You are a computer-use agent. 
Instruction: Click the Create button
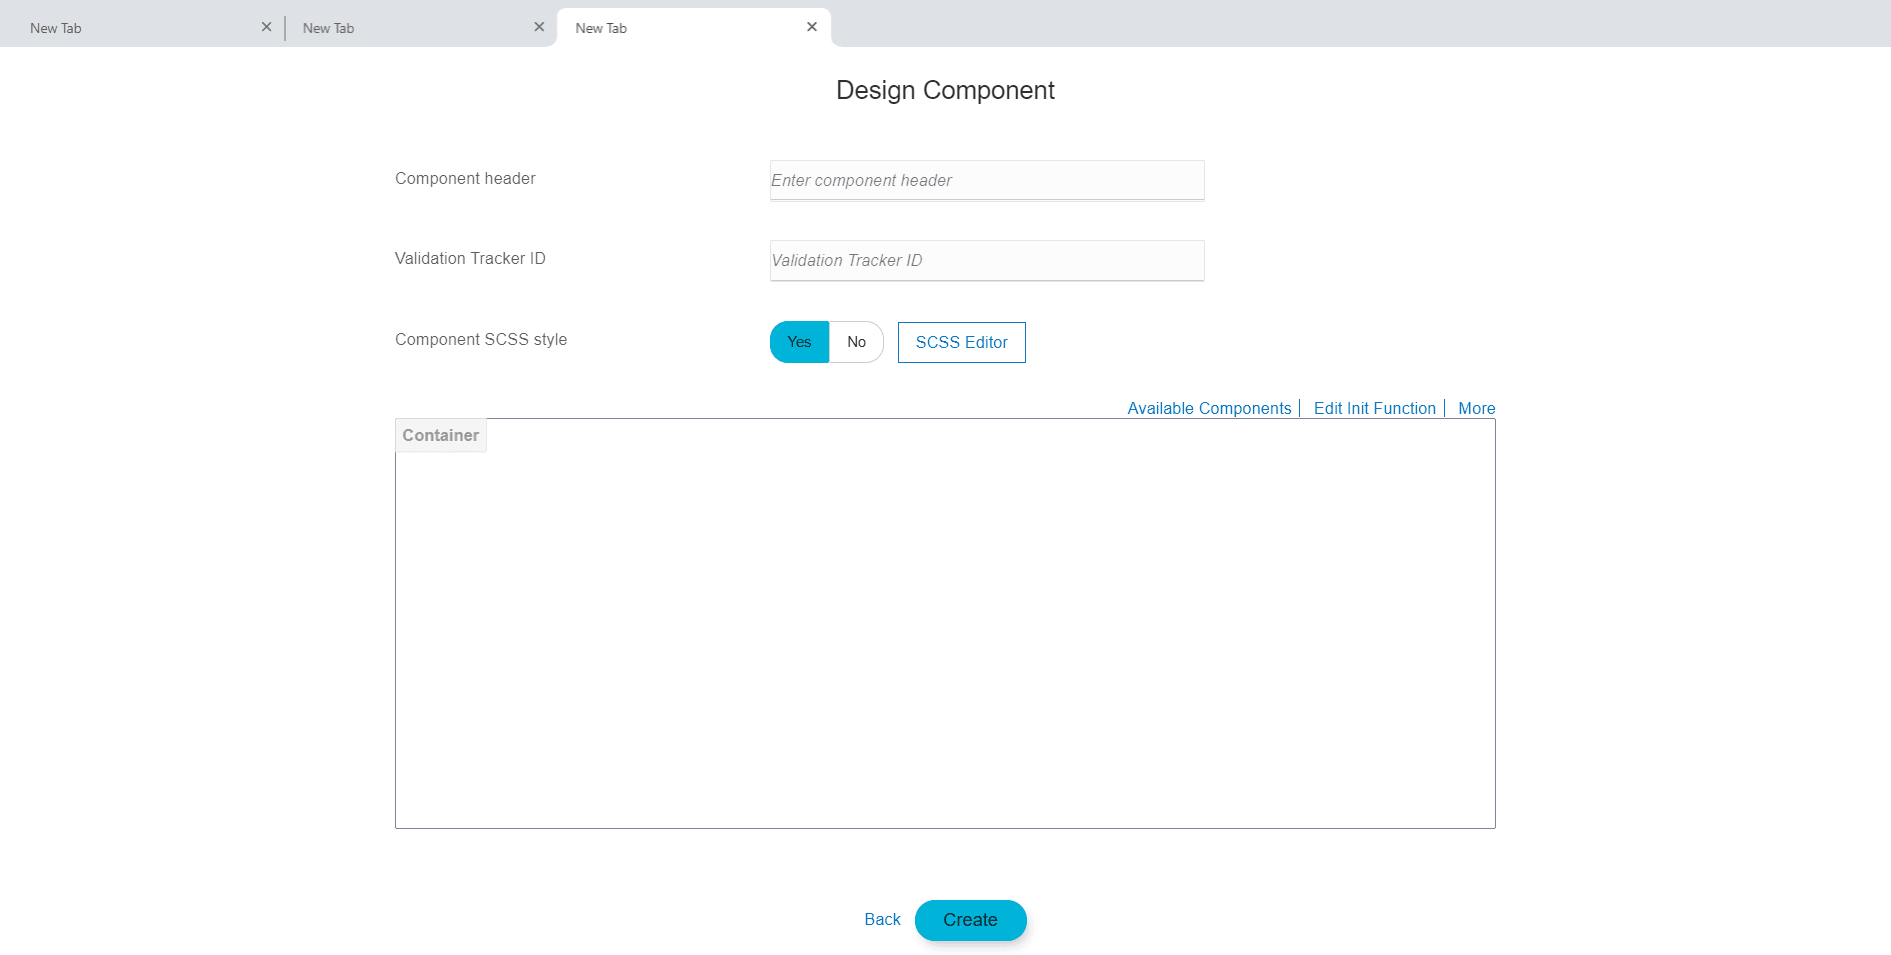coord(971,920)
